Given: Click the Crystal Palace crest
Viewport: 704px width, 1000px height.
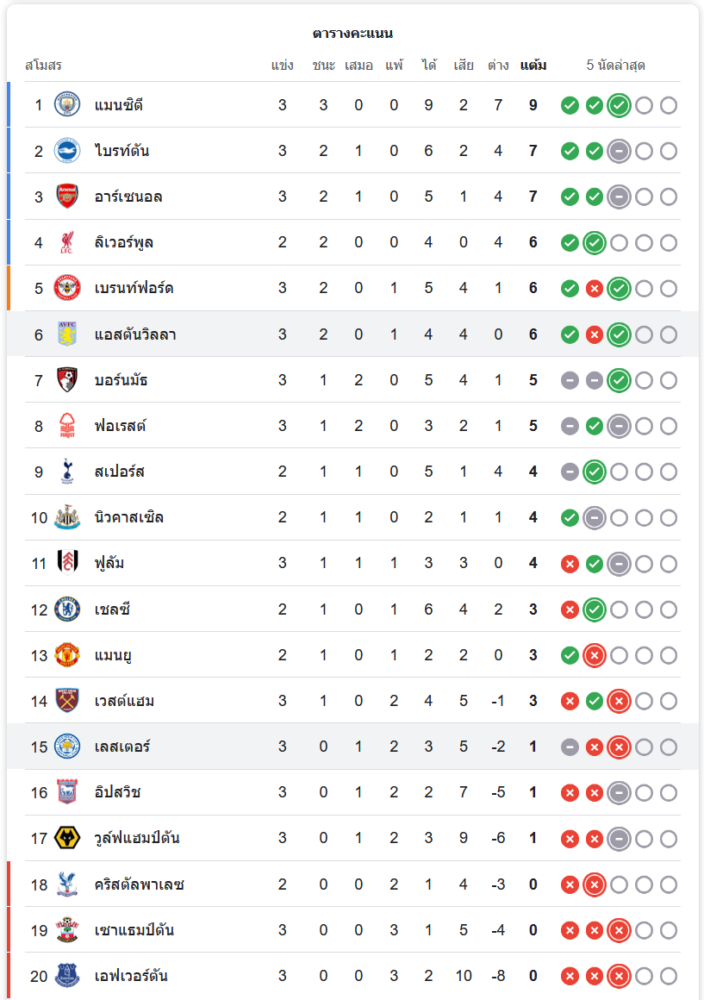Looking at the screenshot, I should [67, 884].
